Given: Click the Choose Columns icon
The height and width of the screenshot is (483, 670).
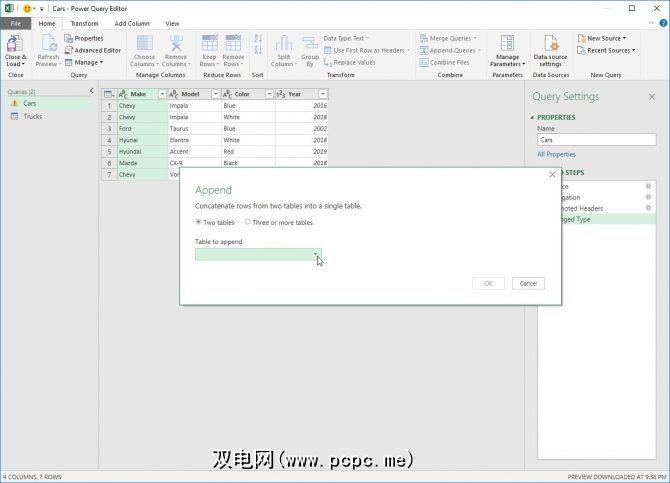Looking at the screenshot, I should point(144,44).
